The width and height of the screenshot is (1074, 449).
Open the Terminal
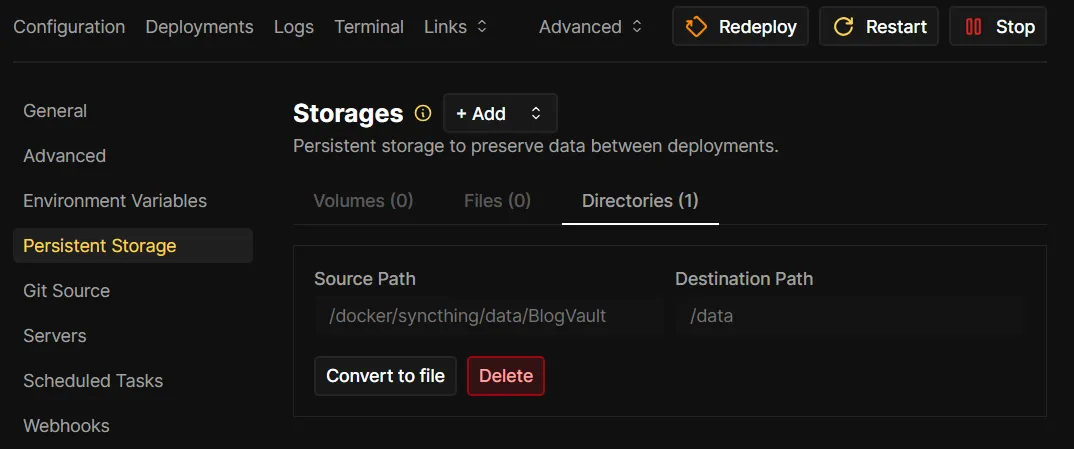coord(369,27)
